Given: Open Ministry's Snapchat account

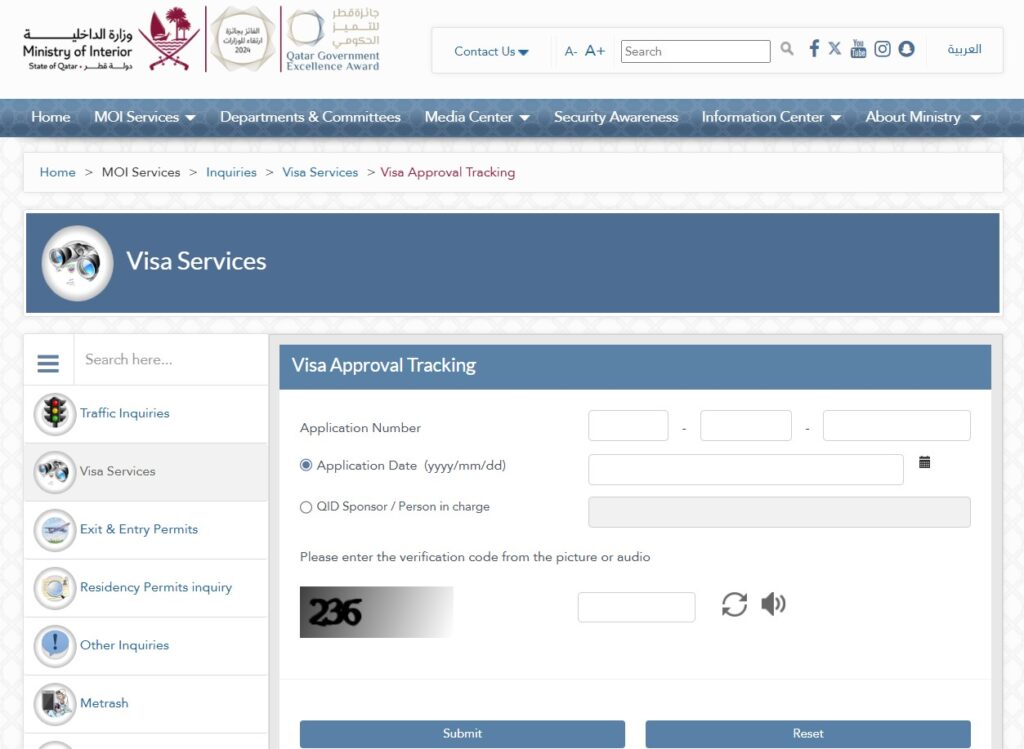Looking at the screenshot, I should 906,48.
